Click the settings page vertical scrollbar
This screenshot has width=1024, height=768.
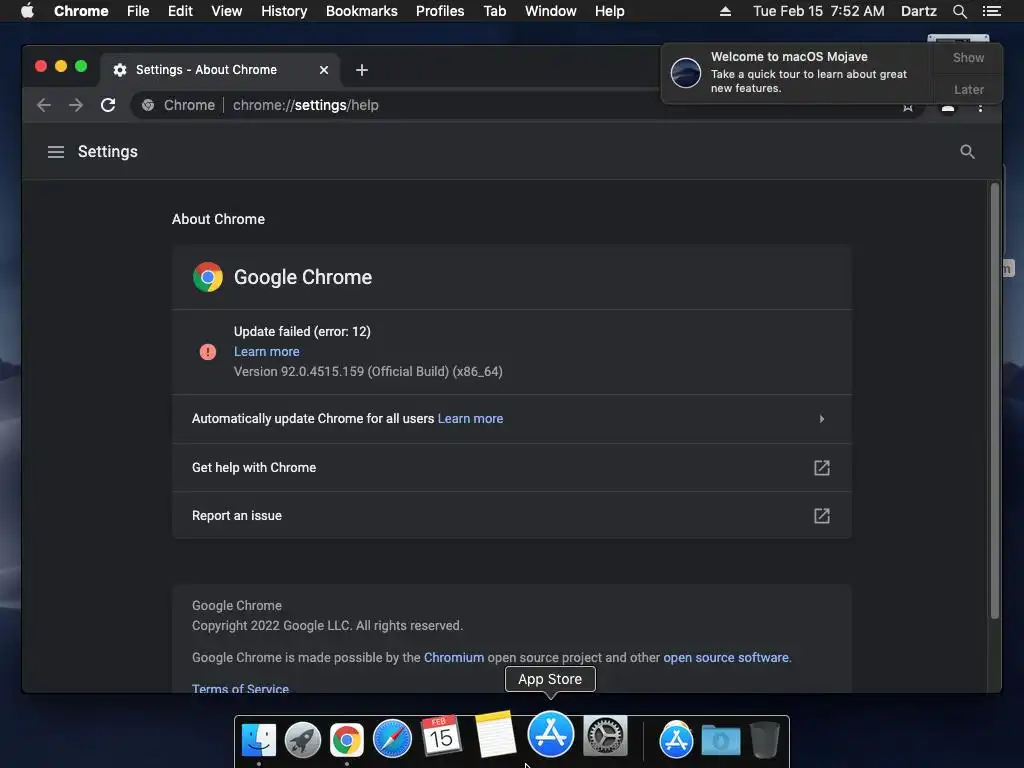[995, 401]
